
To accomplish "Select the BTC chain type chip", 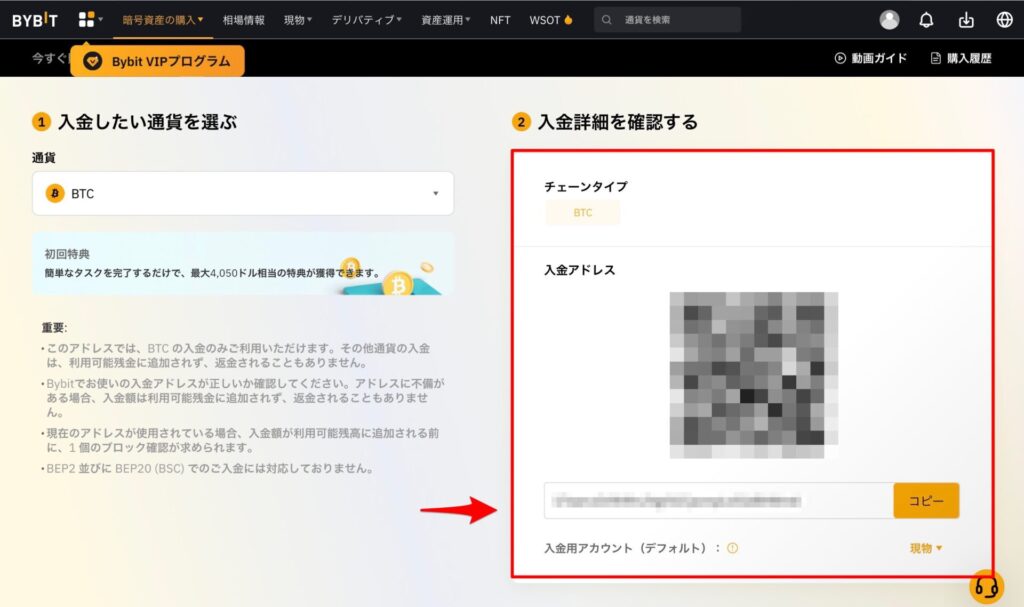I will pos(583,212).
